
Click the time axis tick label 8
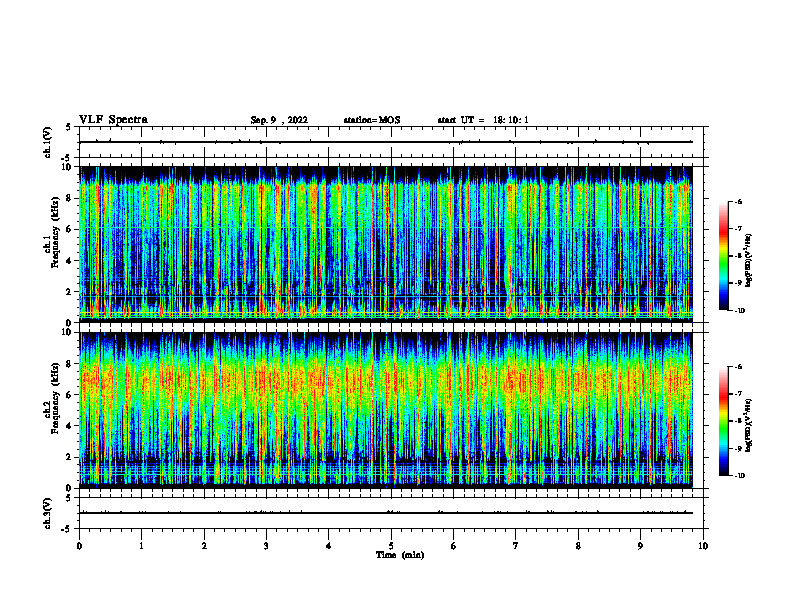click(578, 546)
